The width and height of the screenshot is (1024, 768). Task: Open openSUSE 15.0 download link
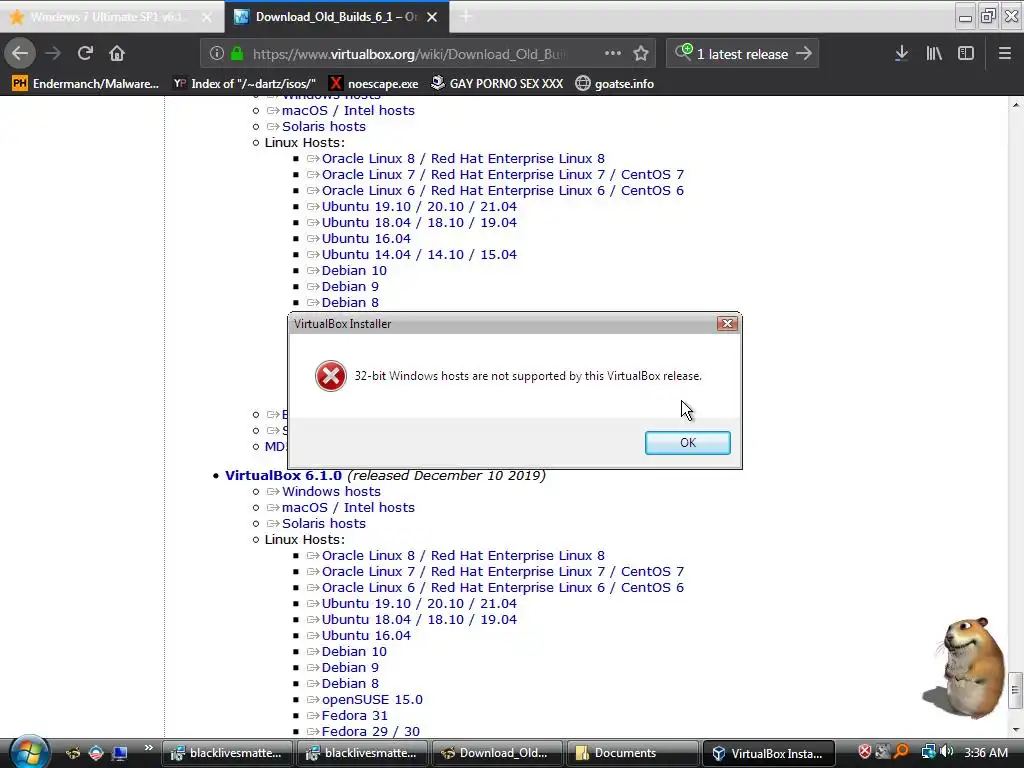pyautogui.click(x=372, y=699)
